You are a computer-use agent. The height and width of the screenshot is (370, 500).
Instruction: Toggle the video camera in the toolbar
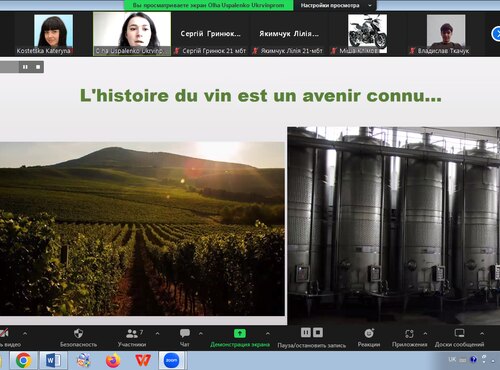click(x=4, y=333)
